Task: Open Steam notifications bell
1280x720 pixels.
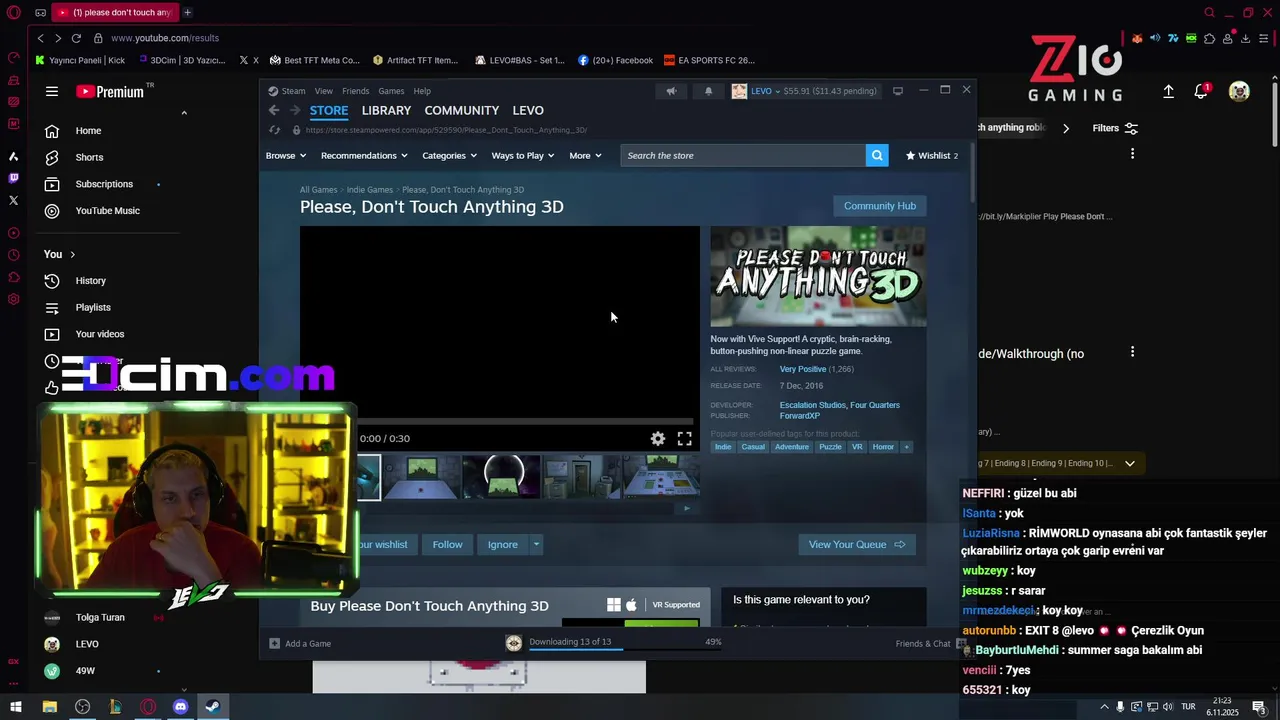Action: coord(708,91)
